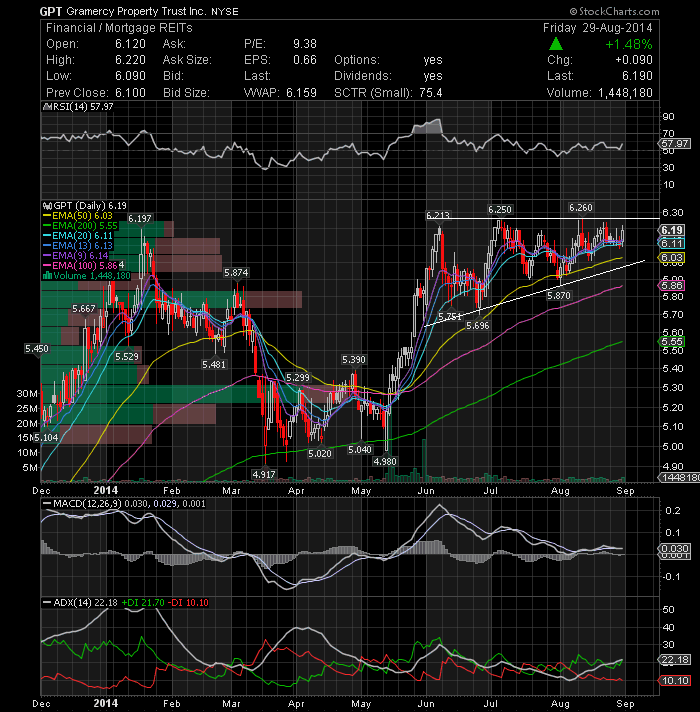Select the pink EMA(100) legend line
This screenshot has height=712, width=700.
pyautogui.click(x=47, y=266)
